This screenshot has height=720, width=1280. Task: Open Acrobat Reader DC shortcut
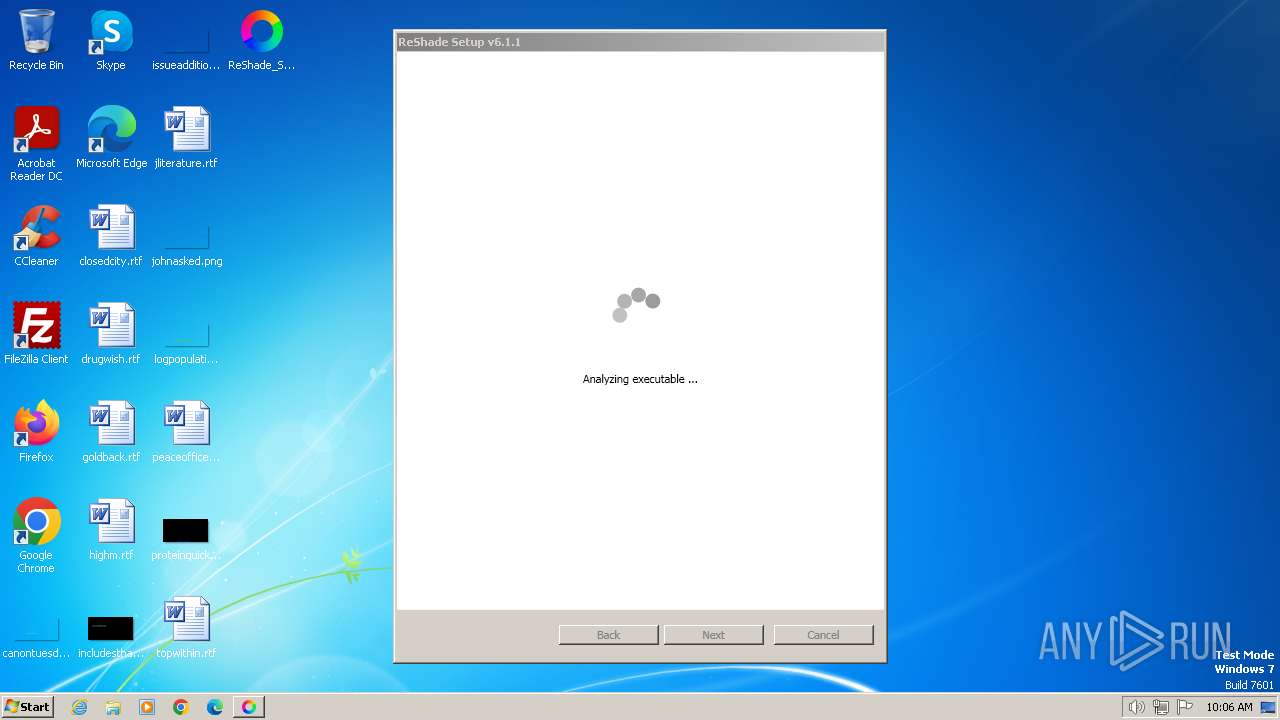[x=36, y=144]
